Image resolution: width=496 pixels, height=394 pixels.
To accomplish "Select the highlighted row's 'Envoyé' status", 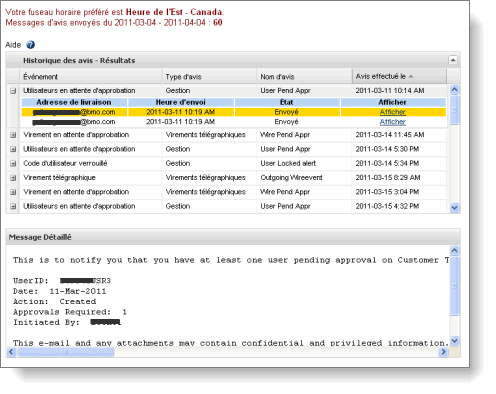I will click(287, 112).
